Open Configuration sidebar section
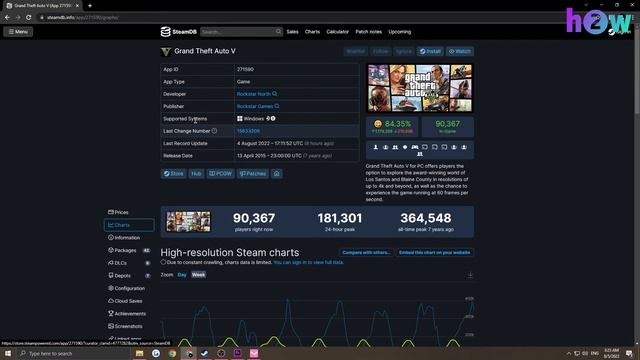 point(129,288)
